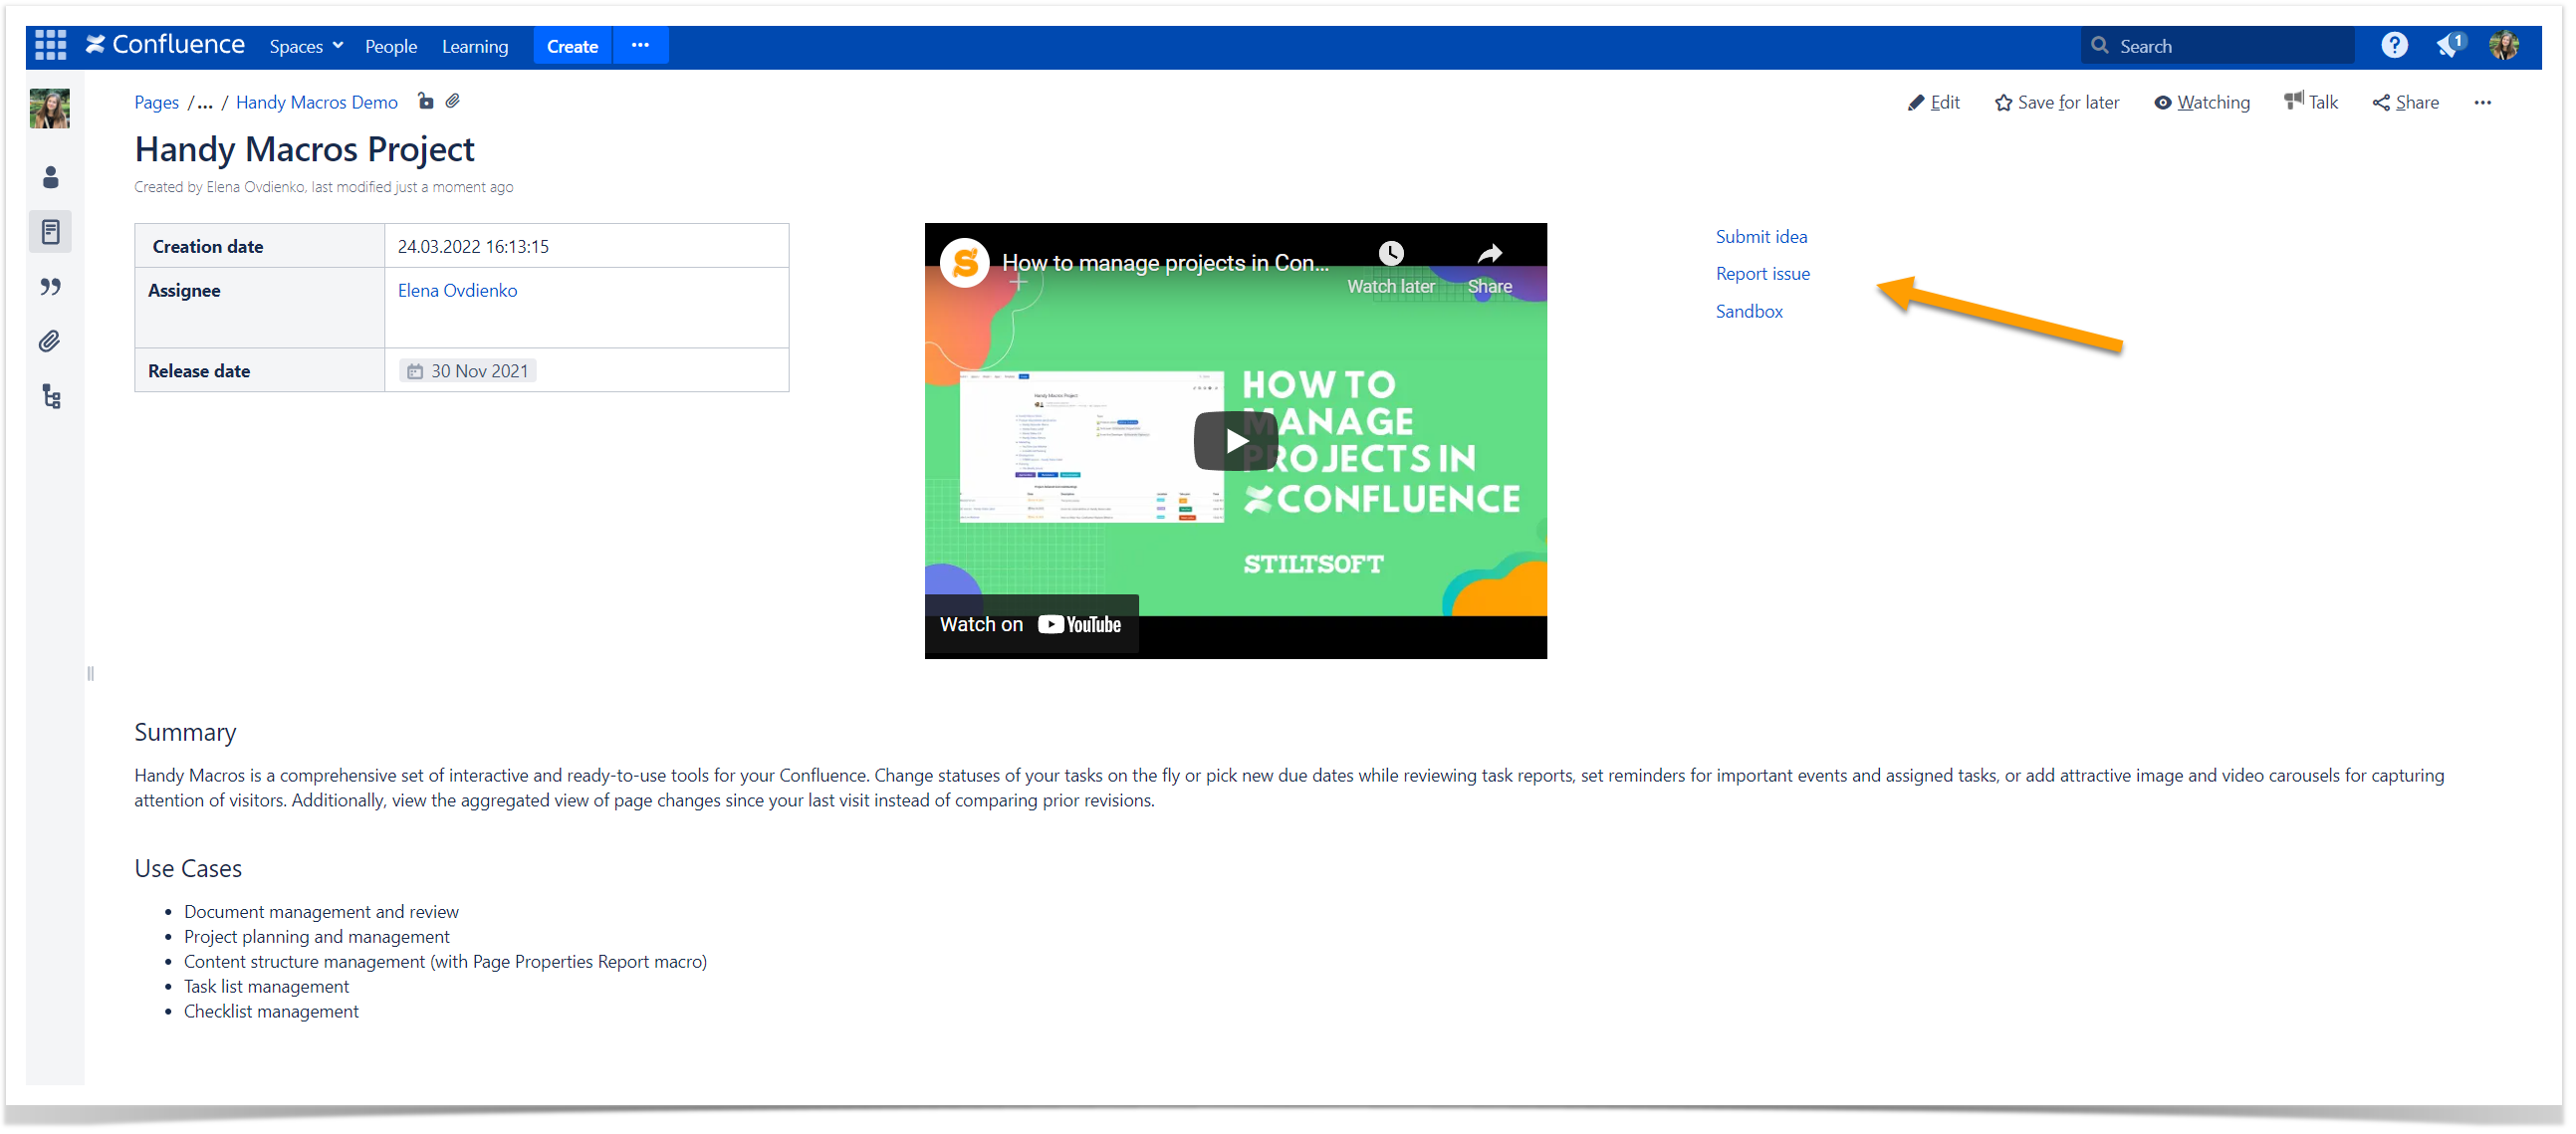The image size is (2576, 1134).
Task: Click the 'Creation date' table header cell
Action: pyautogui.click(x=260, y=246)
